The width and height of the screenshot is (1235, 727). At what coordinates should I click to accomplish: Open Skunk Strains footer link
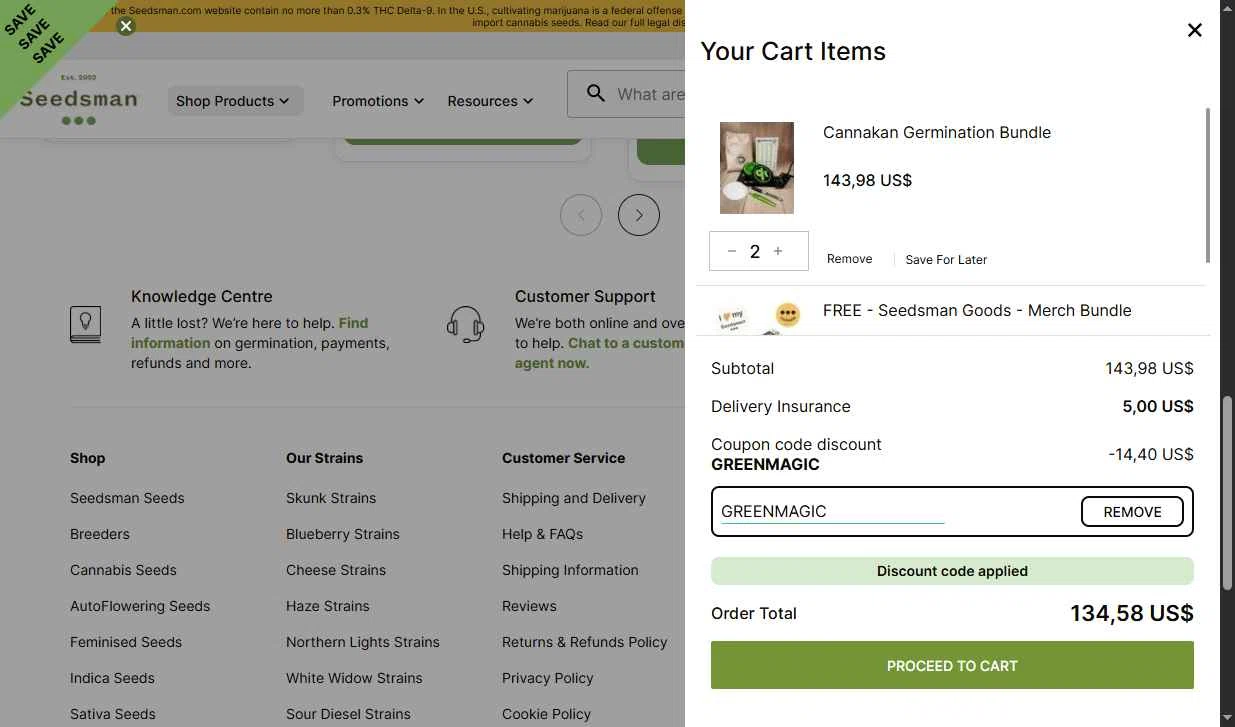coord(331,498)
